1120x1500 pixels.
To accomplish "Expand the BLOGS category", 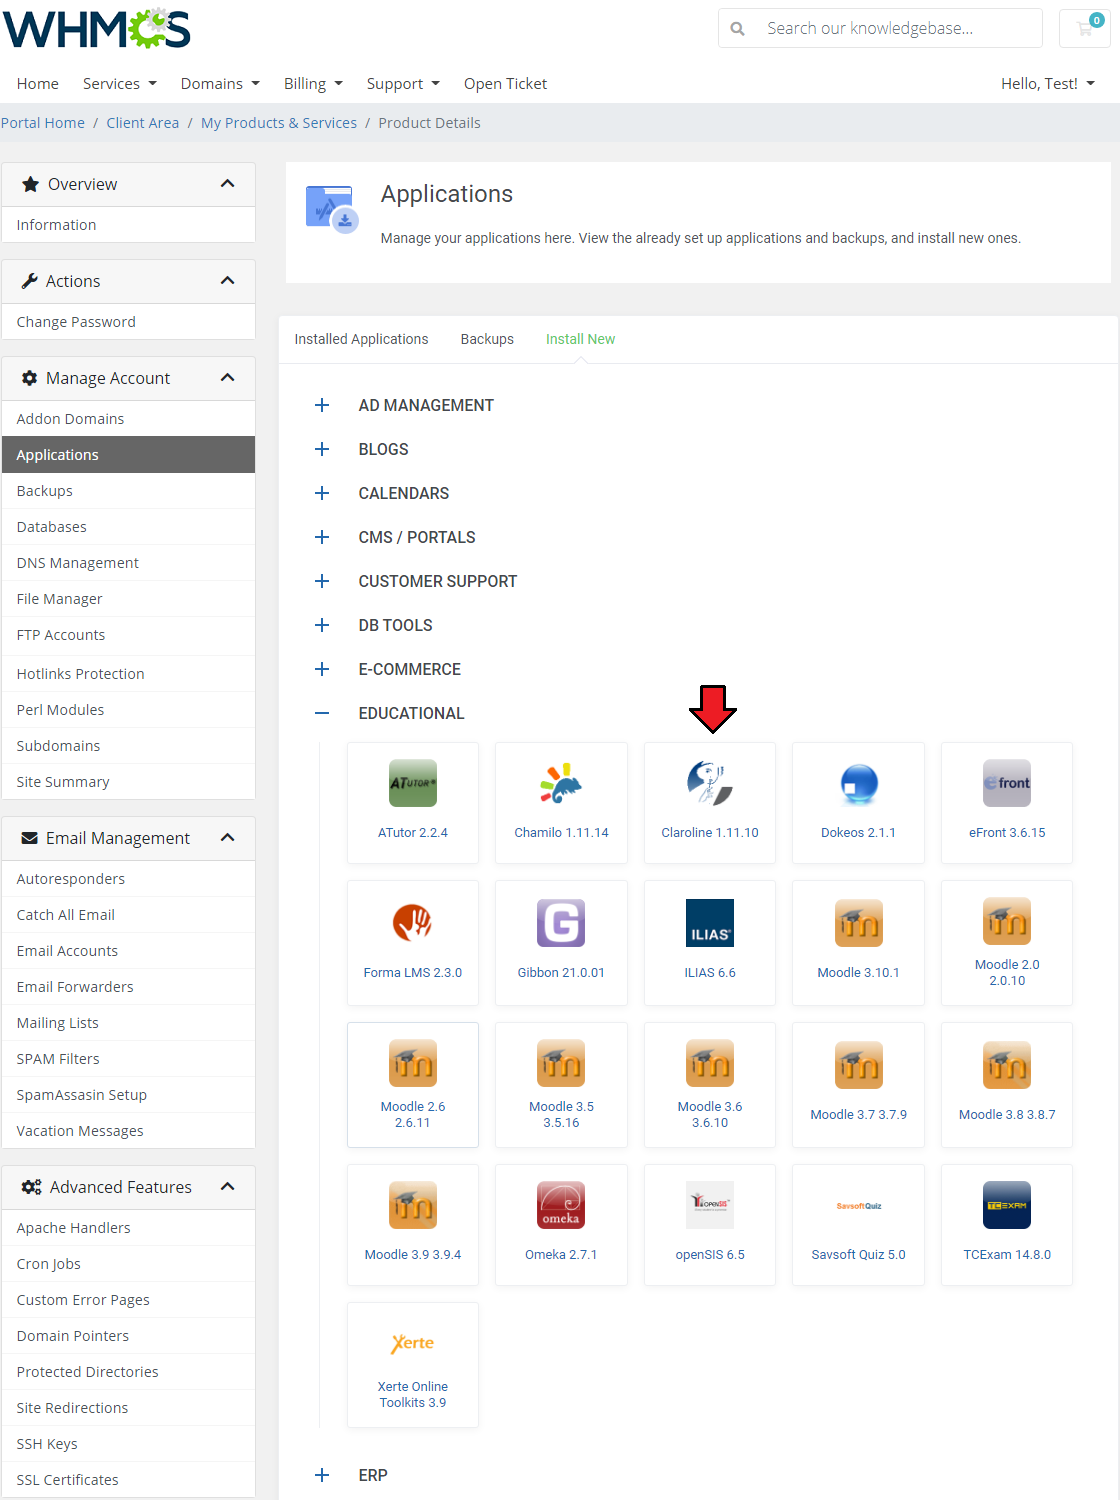I will click(x=322, y=449).
